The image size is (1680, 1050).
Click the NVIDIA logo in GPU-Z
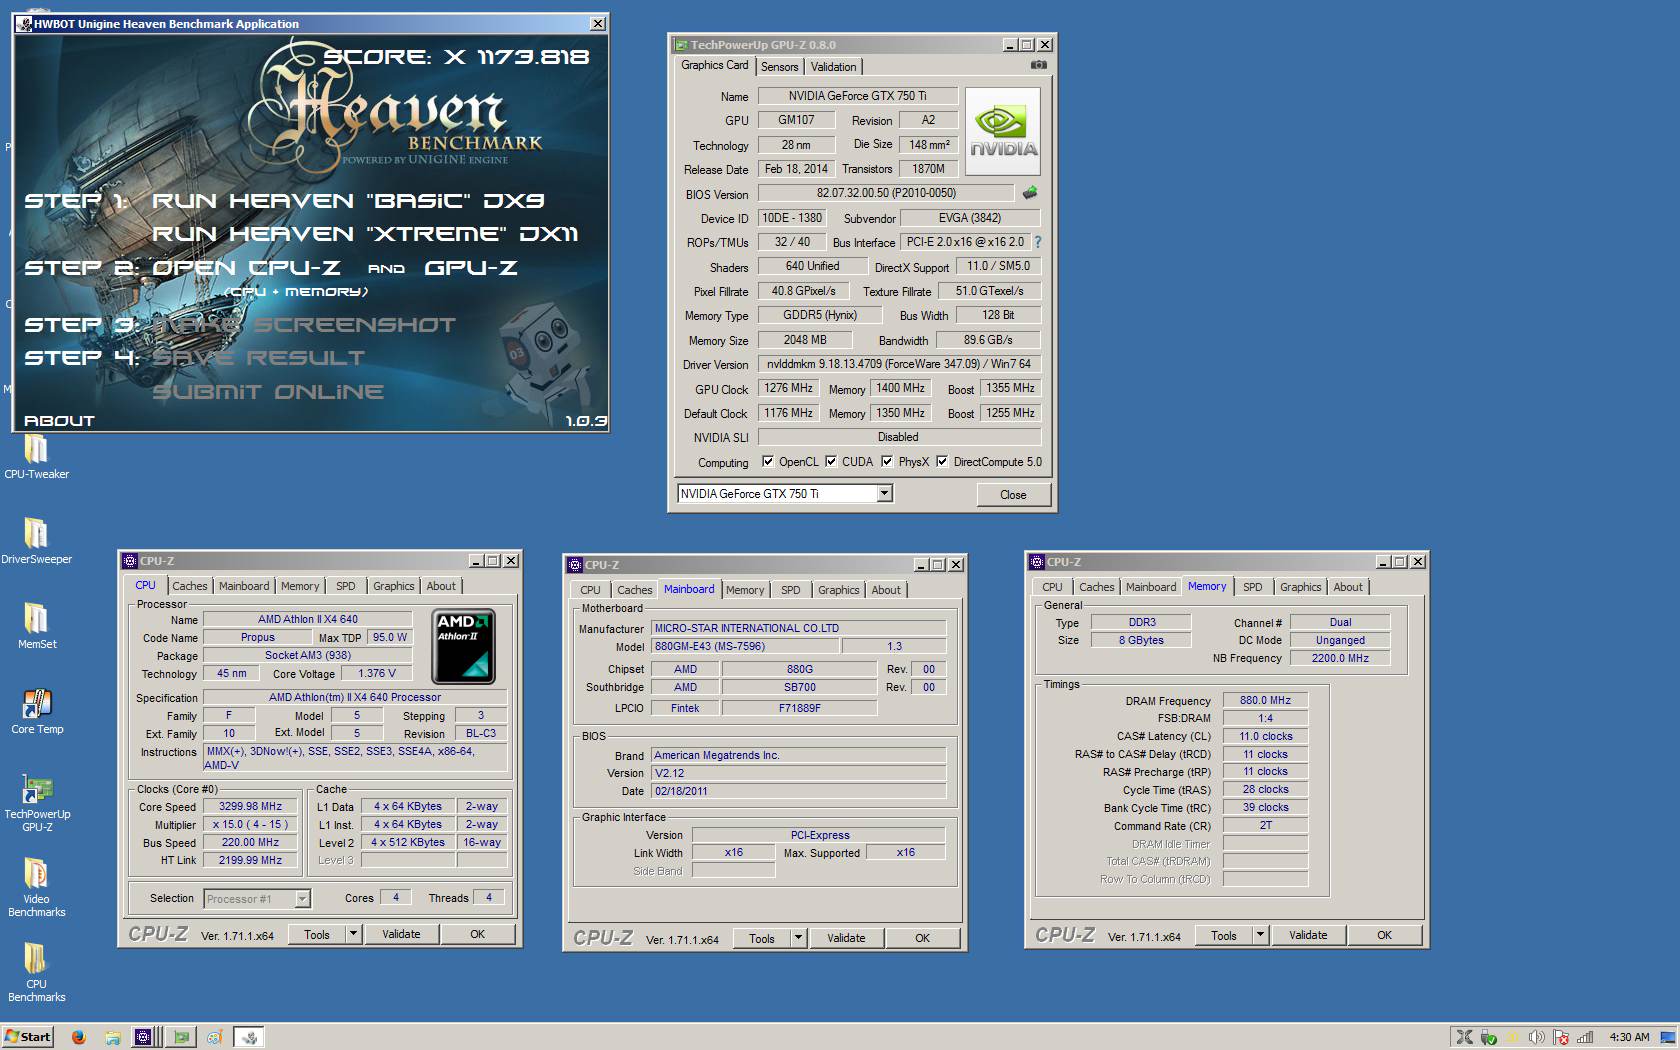(1002, 132)
